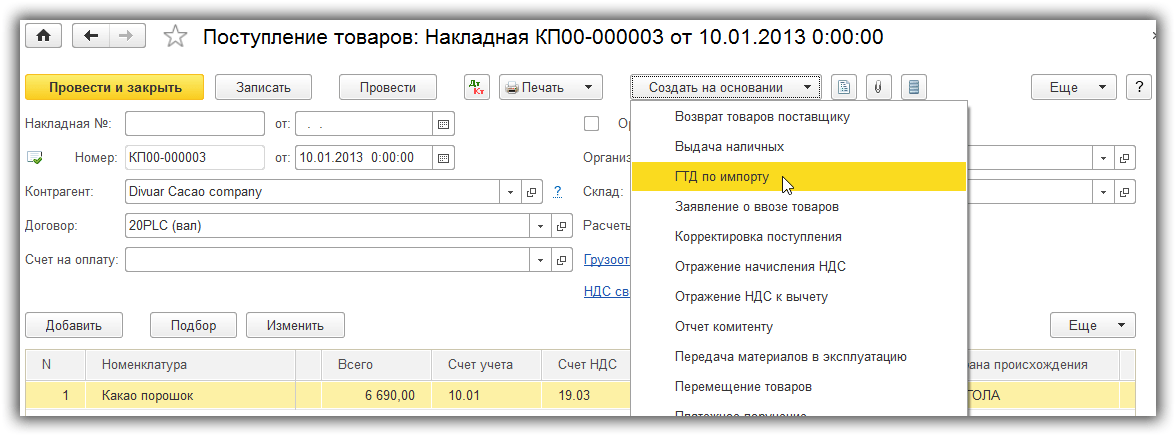Image resolution: width=1176 pixels, height=436 pixels.
Task: Click the help question mark button
Action: click(x=1138, y=87)
